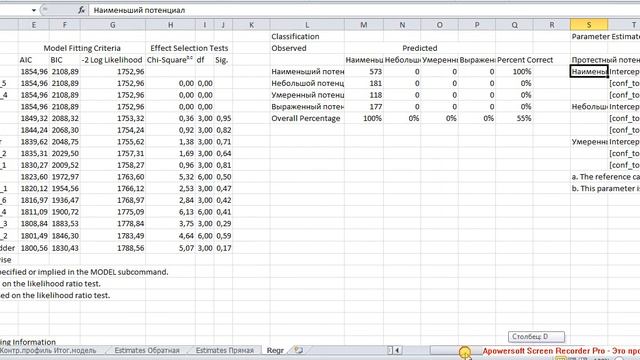This screenshot has width=640, height=360.
Task: Click 'b. This parameter' footnote cell
Action: [x=605, y=189]
